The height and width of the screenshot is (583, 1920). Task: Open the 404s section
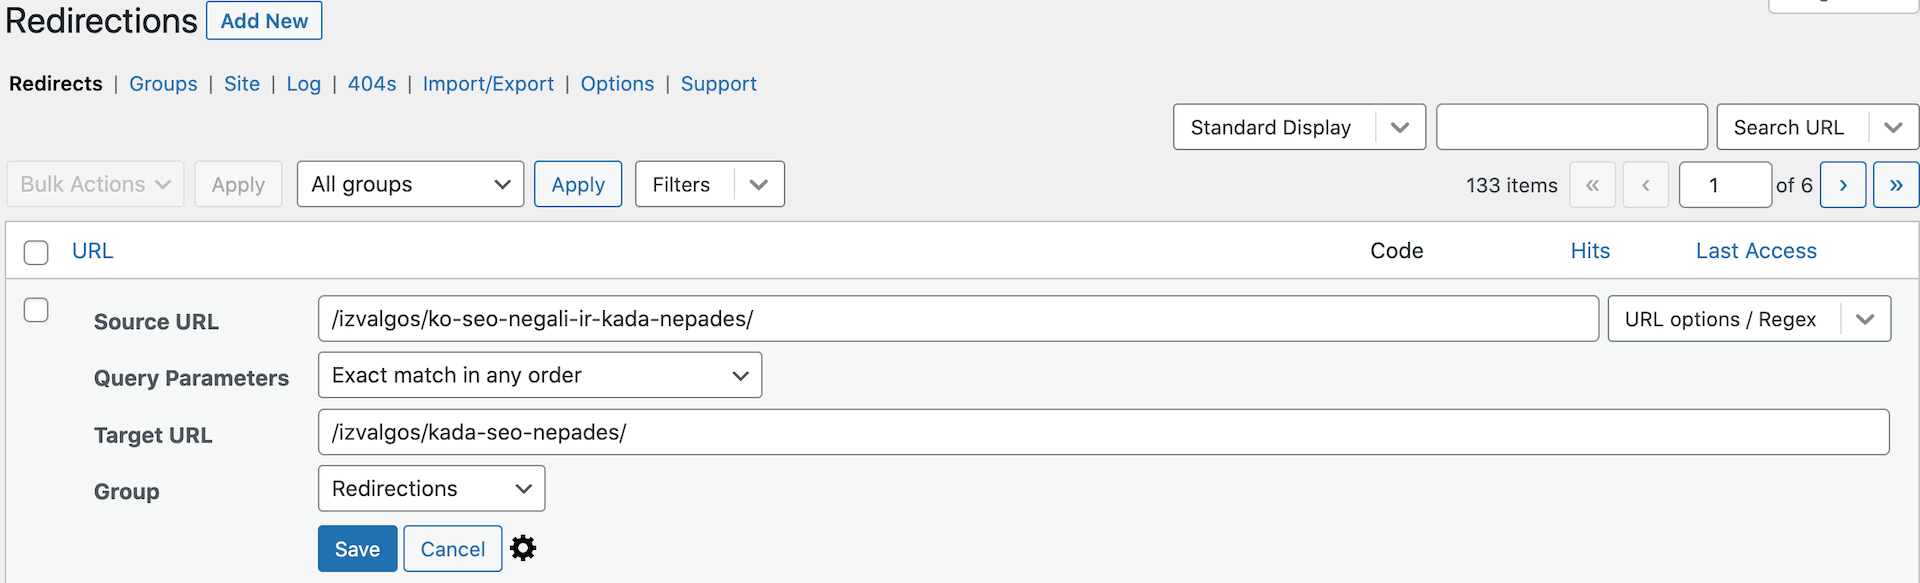[371, 84]
